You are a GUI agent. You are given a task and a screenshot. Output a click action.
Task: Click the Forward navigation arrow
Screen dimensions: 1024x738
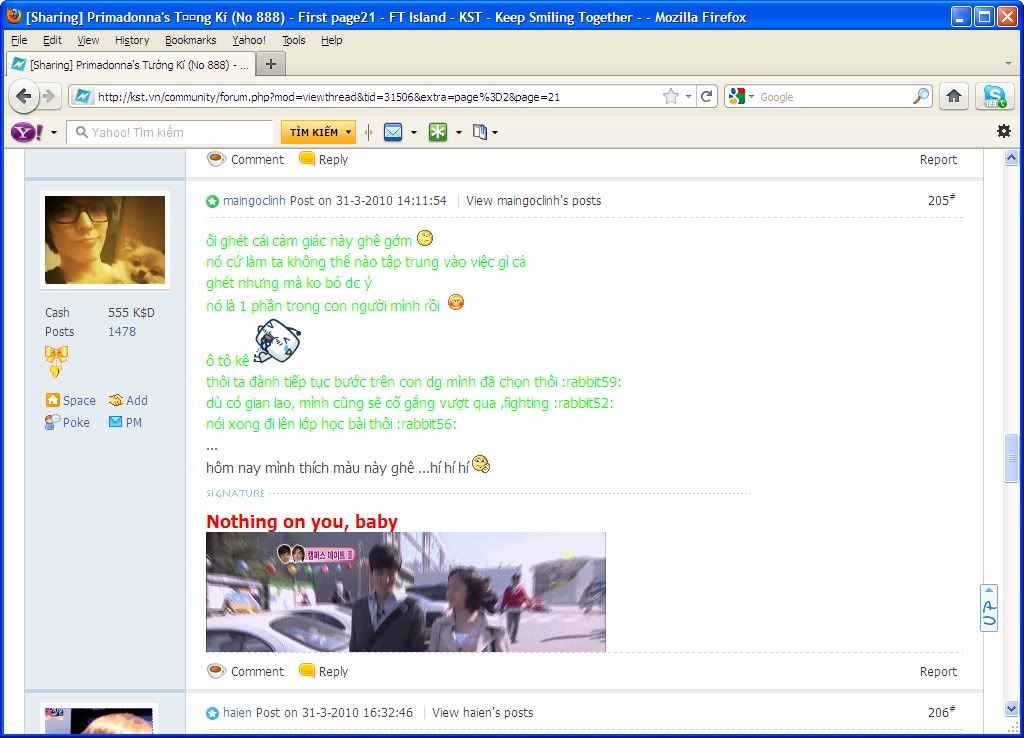point(50,97)
